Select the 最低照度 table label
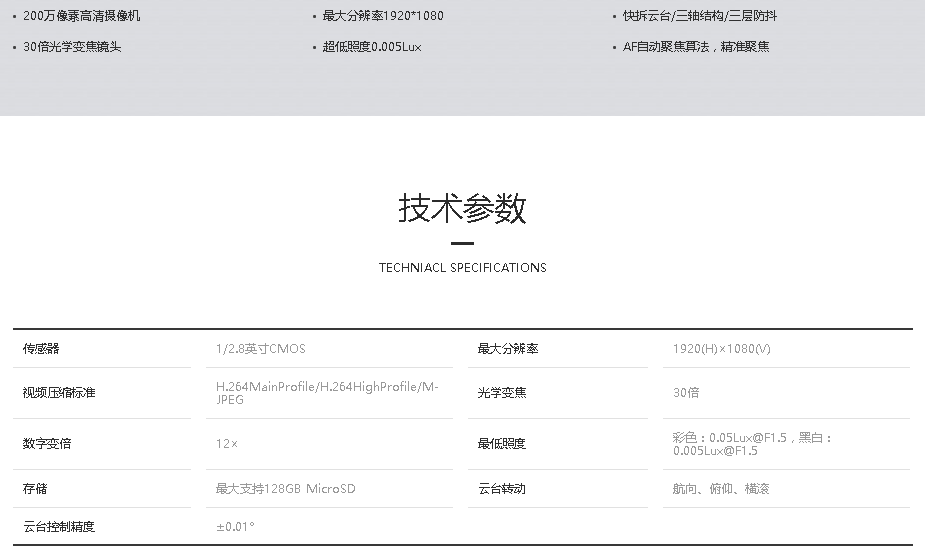925x559 pixels. [x=502, y=444]
